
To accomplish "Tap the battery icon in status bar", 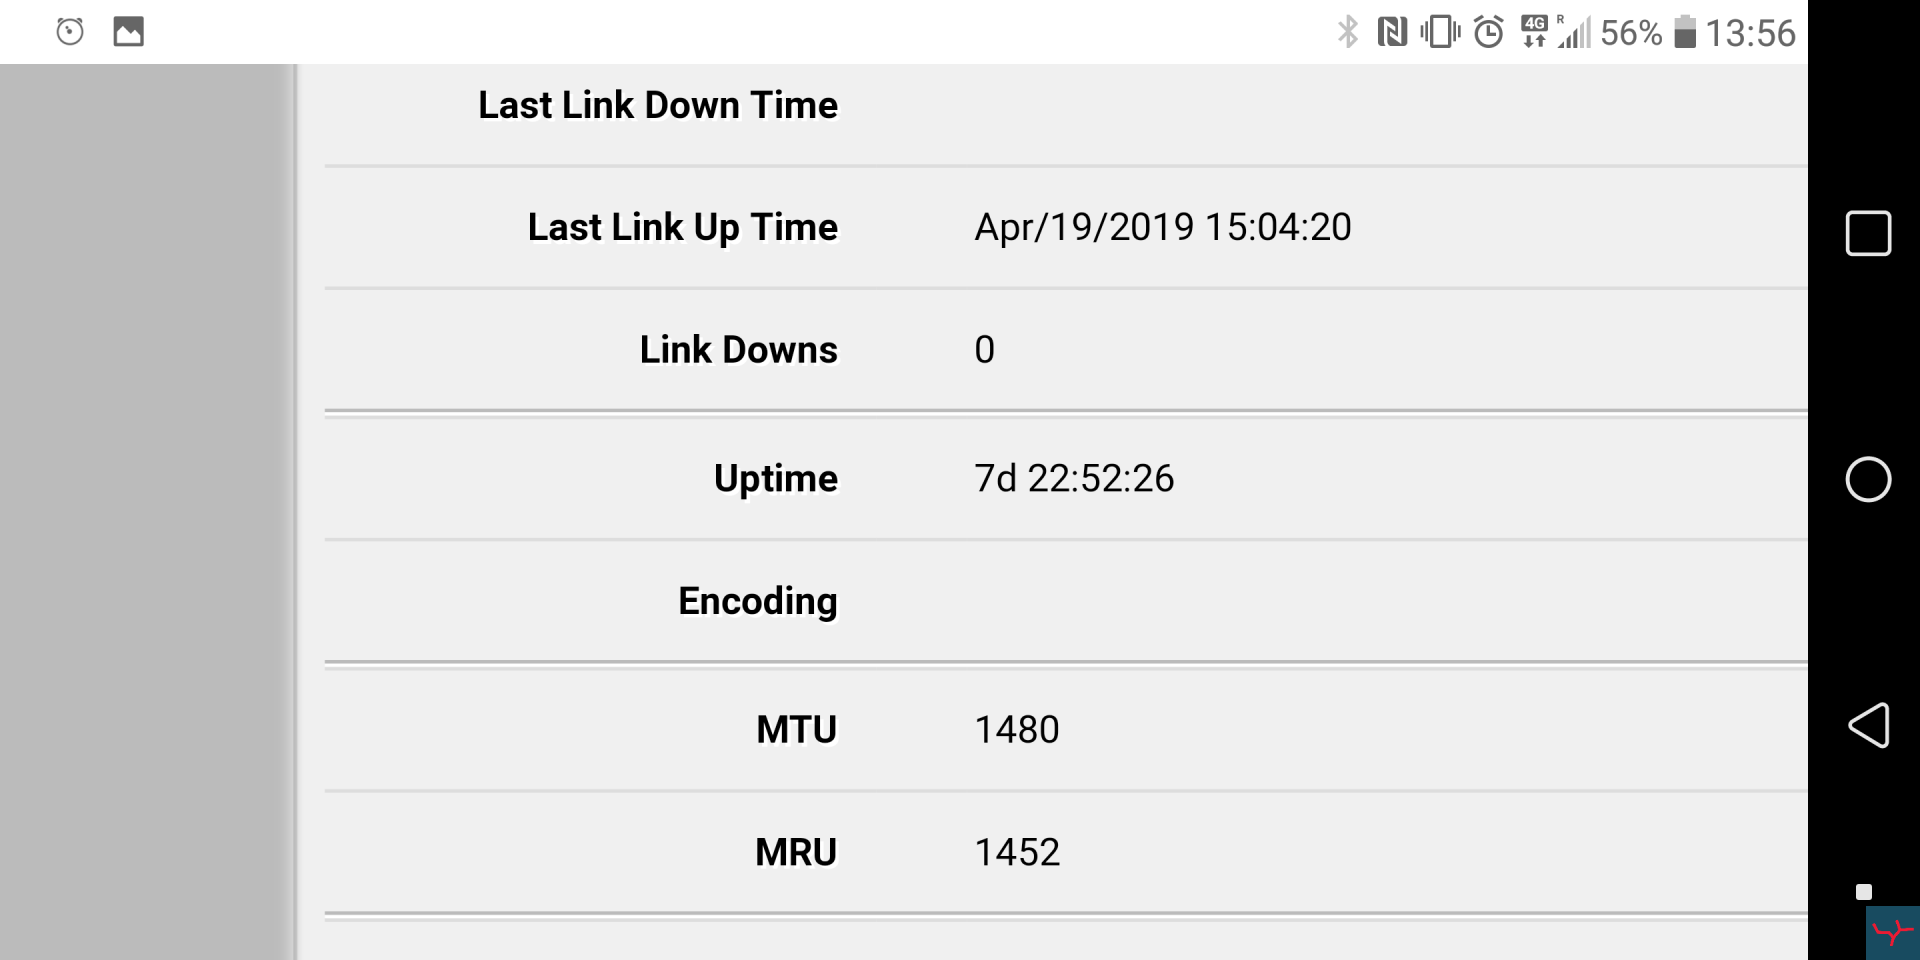I will point(1685,32).
